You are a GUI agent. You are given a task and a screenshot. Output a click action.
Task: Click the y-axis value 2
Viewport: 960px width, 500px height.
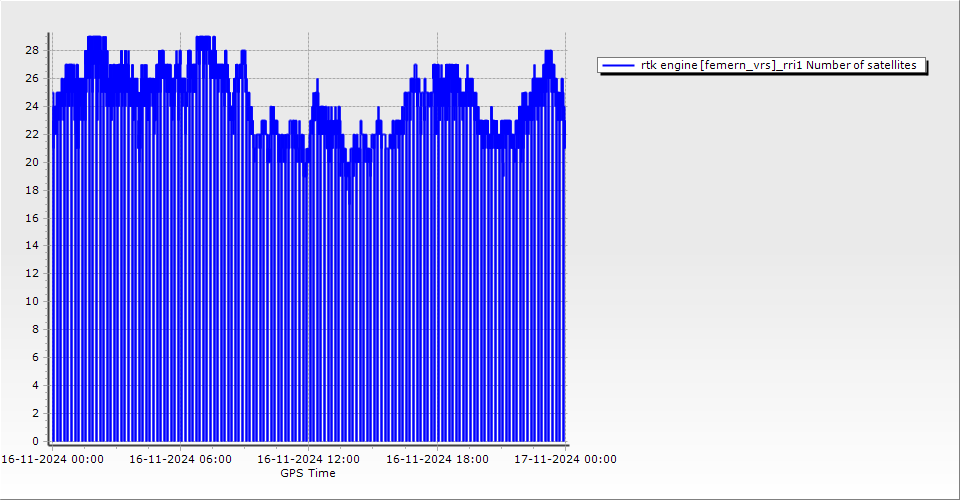tap(35, 413)
